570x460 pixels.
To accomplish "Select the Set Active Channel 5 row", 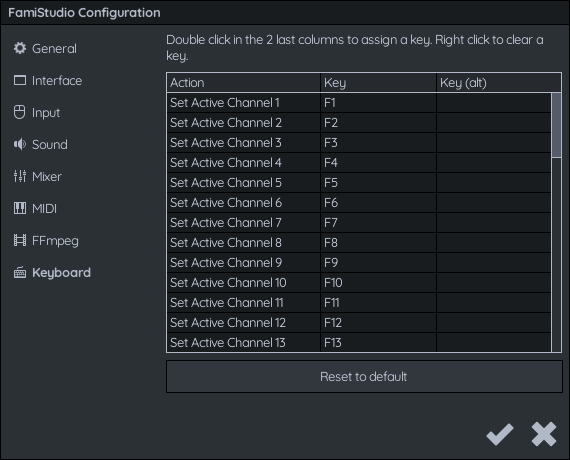I will (359, 183).
